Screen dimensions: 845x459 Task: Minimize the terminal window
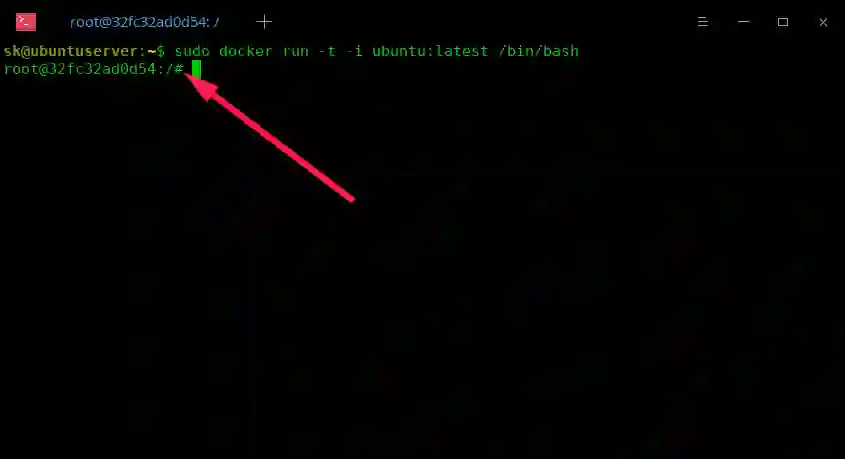(x=744, y=22)
